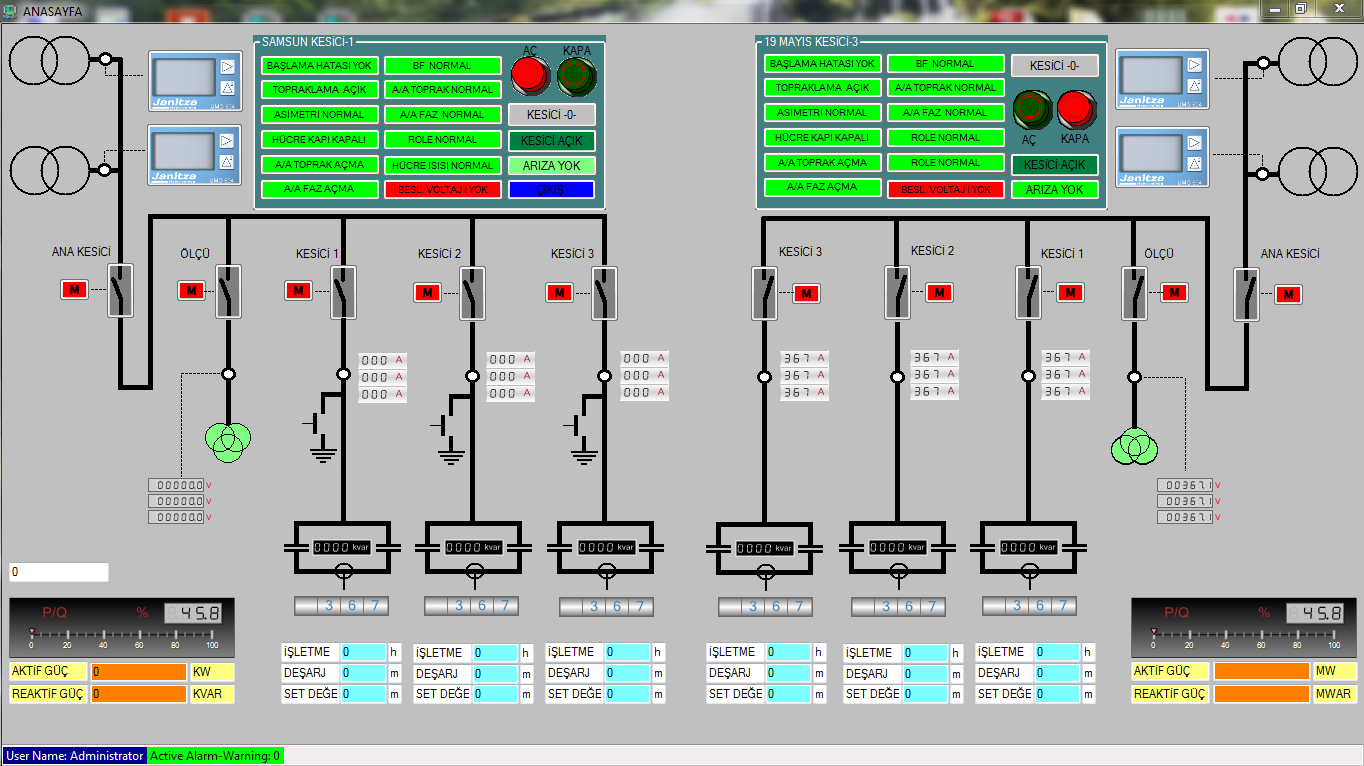Click the ÇIKIŞ blue button

pyautogui.click(x=551, y=190)
